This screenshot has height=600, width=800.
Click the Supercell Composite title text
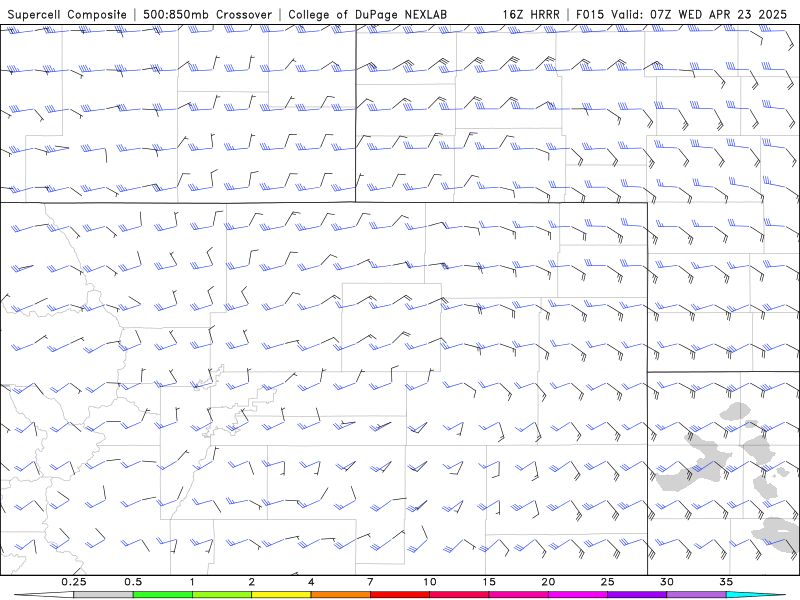coord(67,14)
